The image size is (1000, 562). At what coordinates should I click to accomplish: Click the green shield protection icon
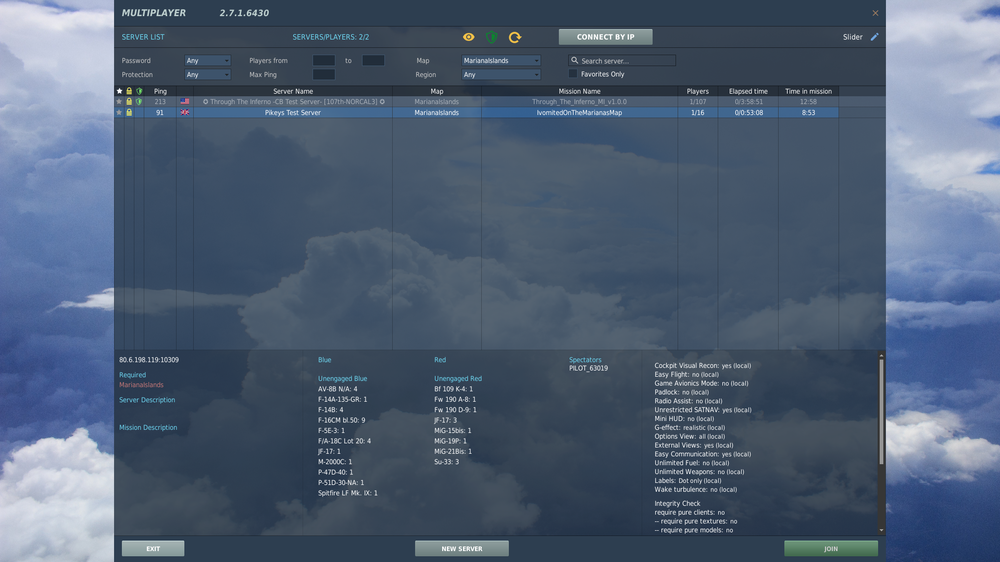[x=491, y=37]
